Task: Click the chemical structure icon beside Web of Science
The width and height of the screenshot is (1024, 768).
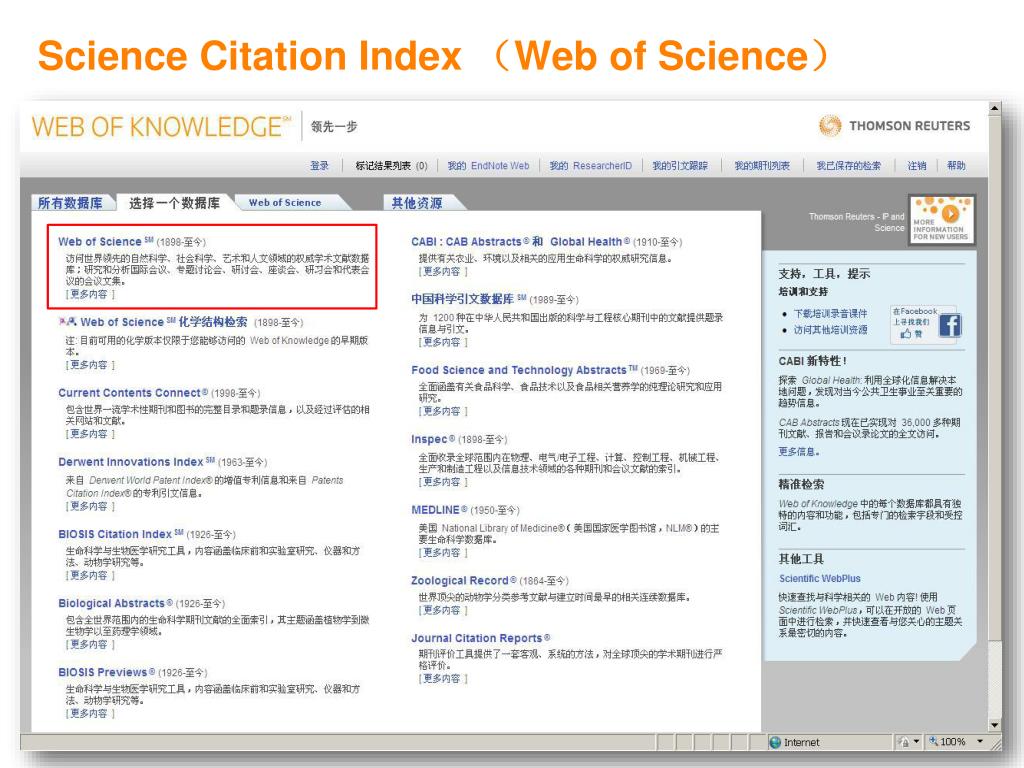Action: (x=67, y=321)
